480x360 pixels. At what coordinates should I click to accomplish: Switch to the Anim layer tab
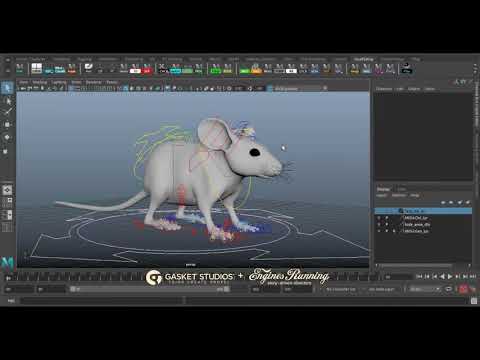click(x=401, y=189)
